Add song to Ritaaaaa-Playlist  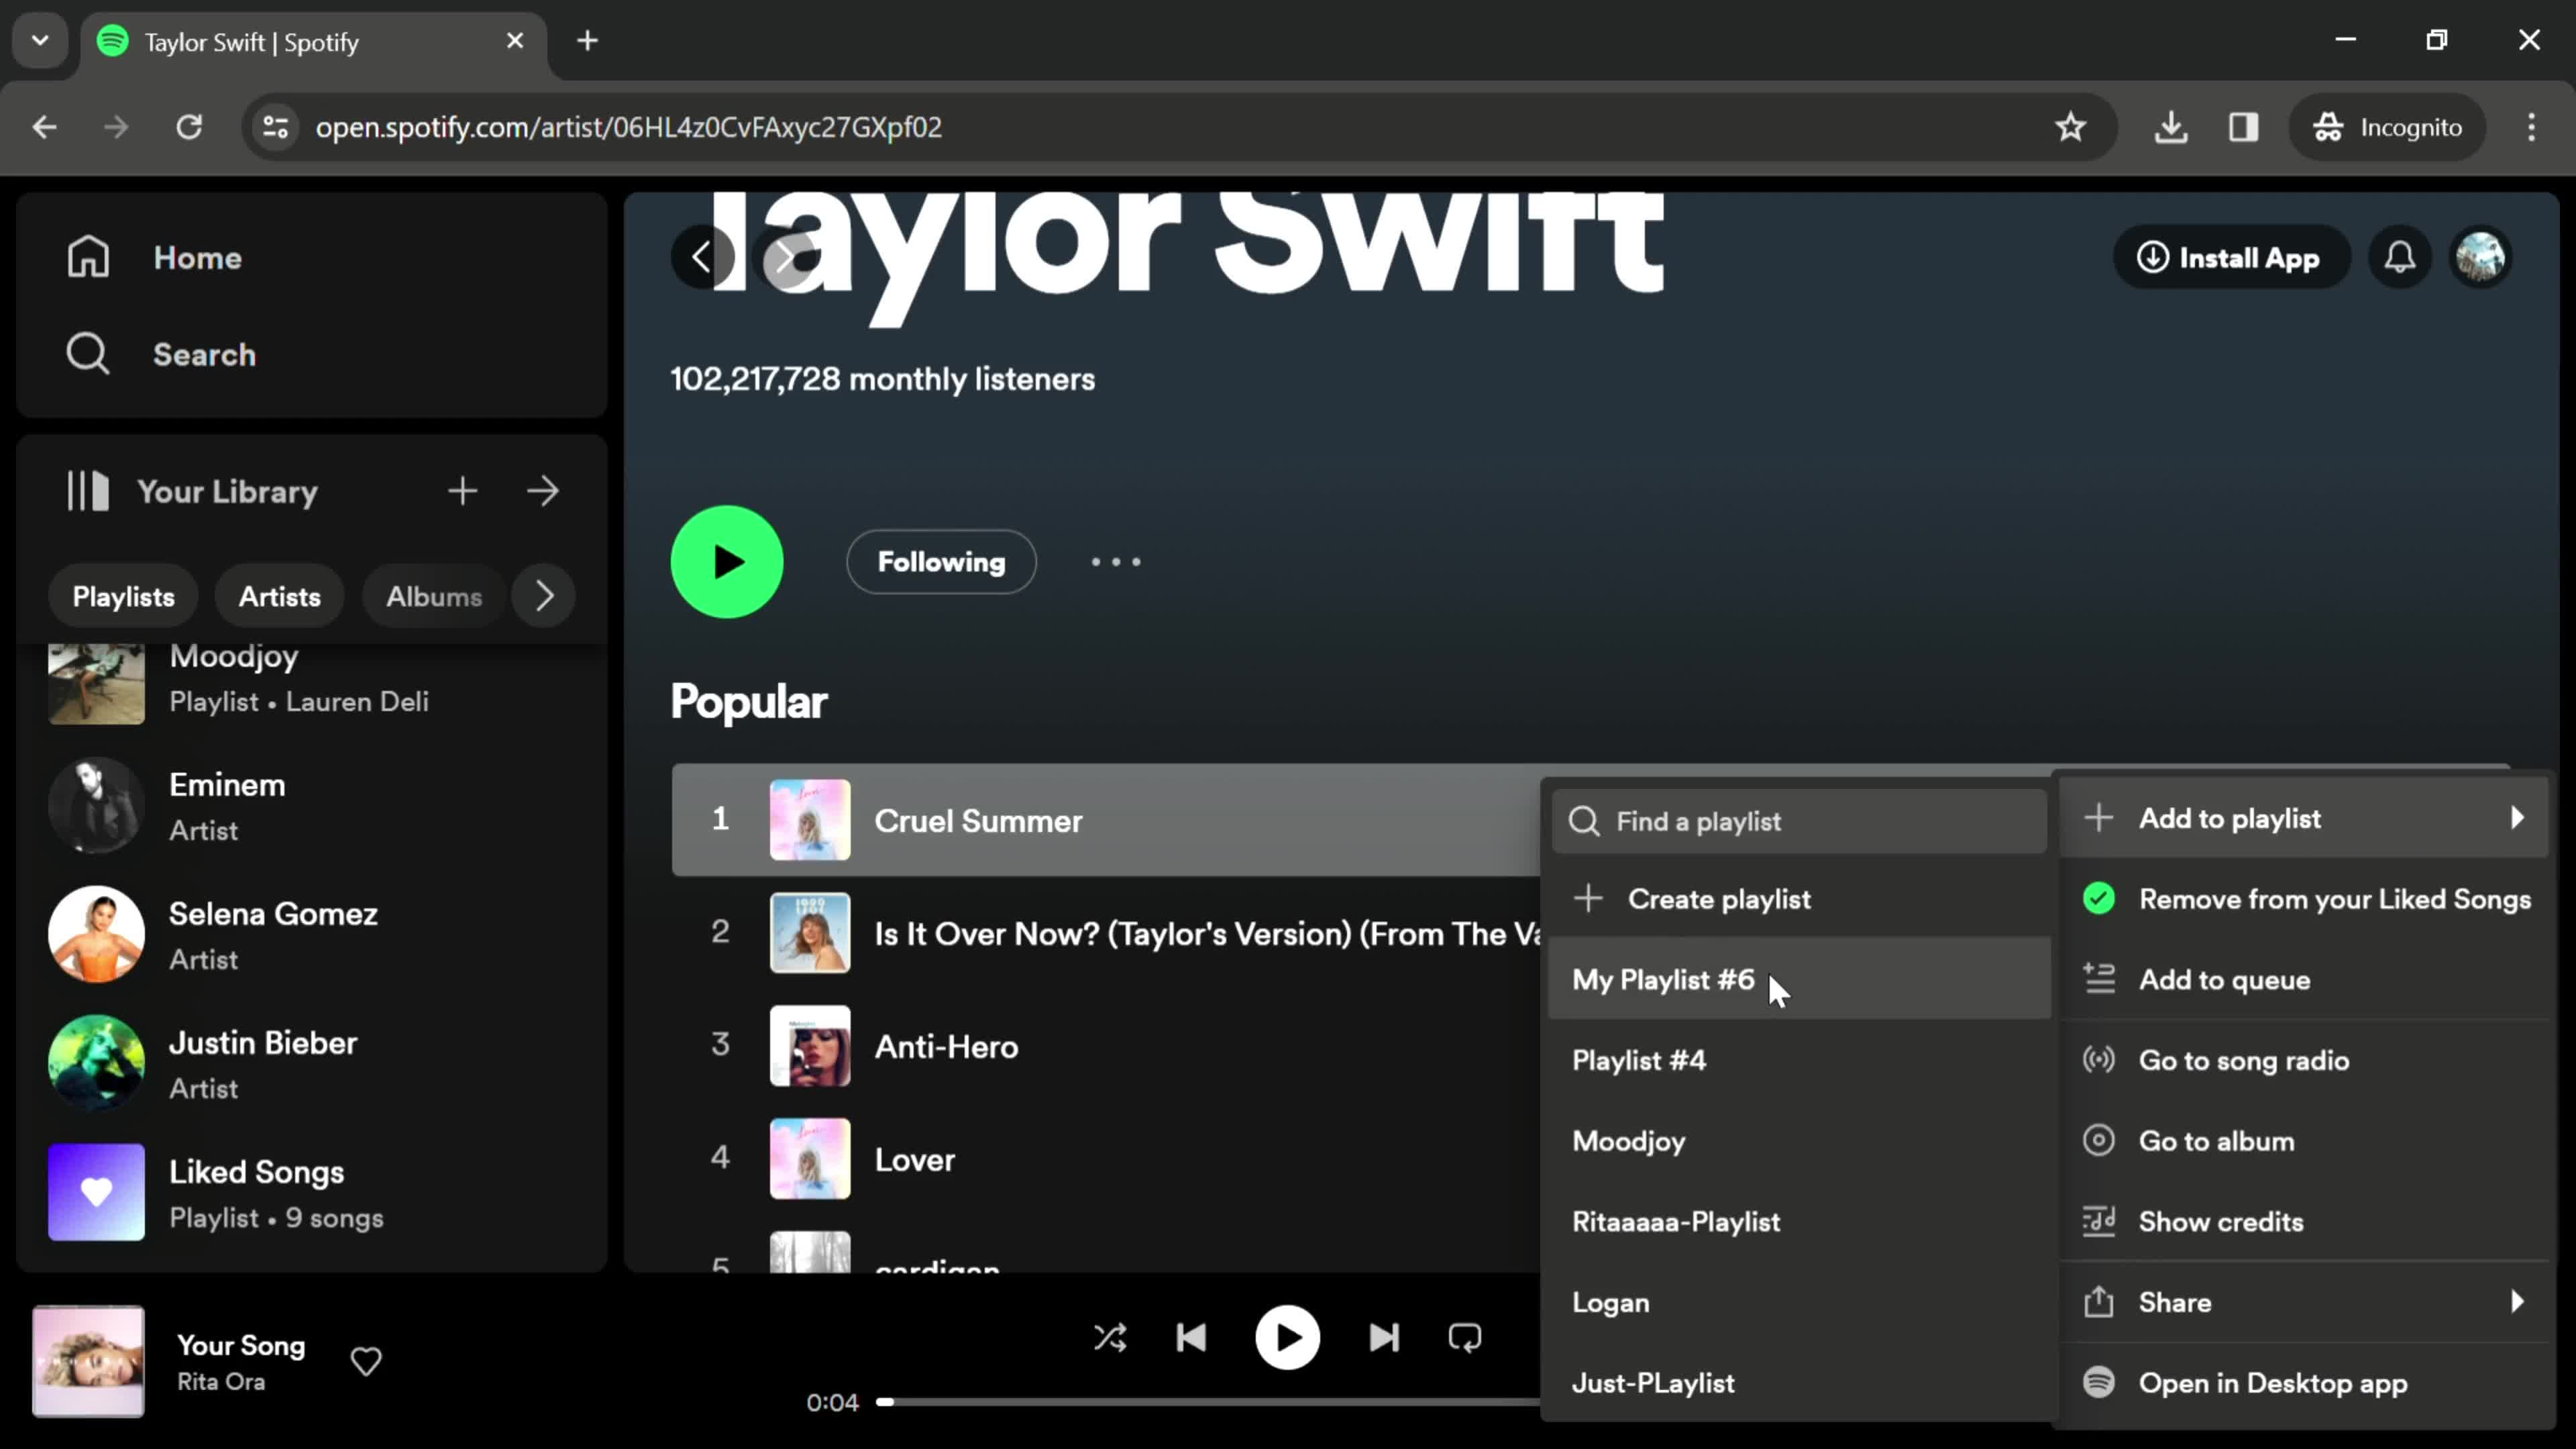pos(1799,1222)
